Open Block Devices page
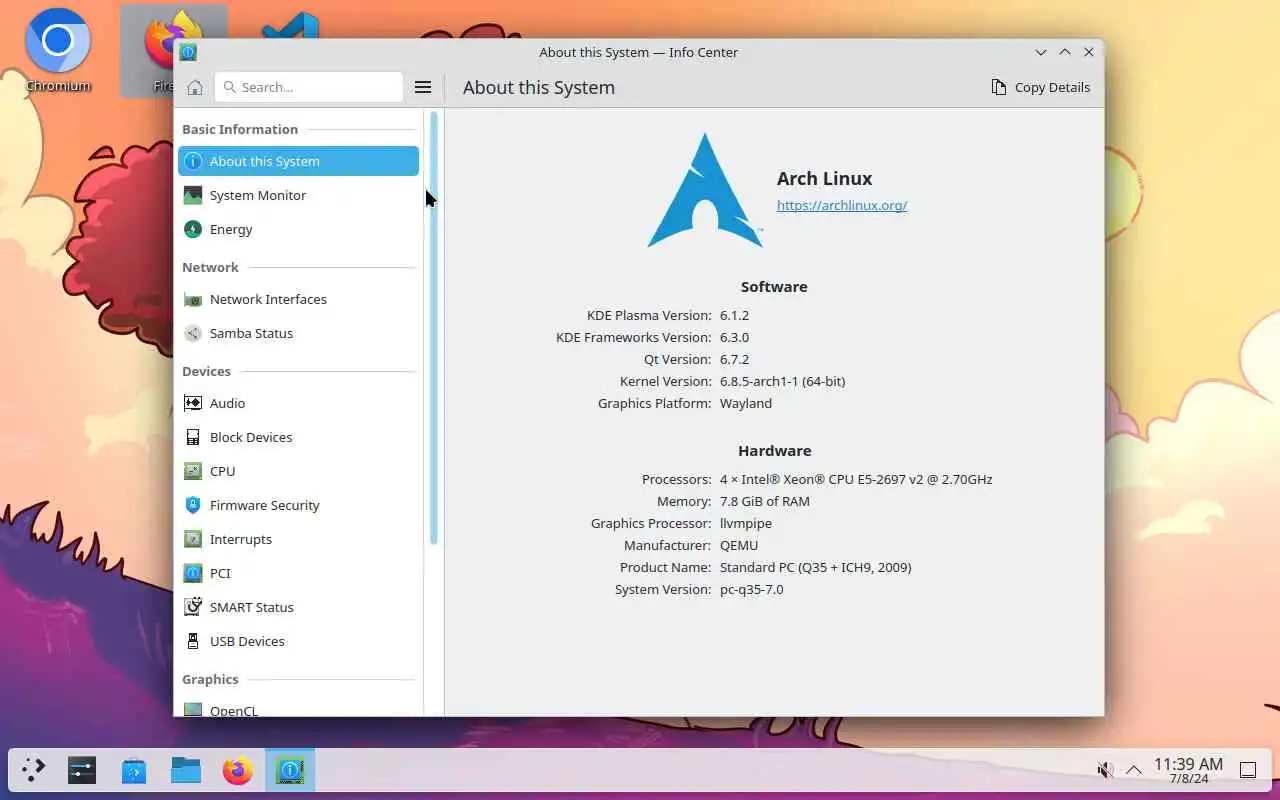 298,437
